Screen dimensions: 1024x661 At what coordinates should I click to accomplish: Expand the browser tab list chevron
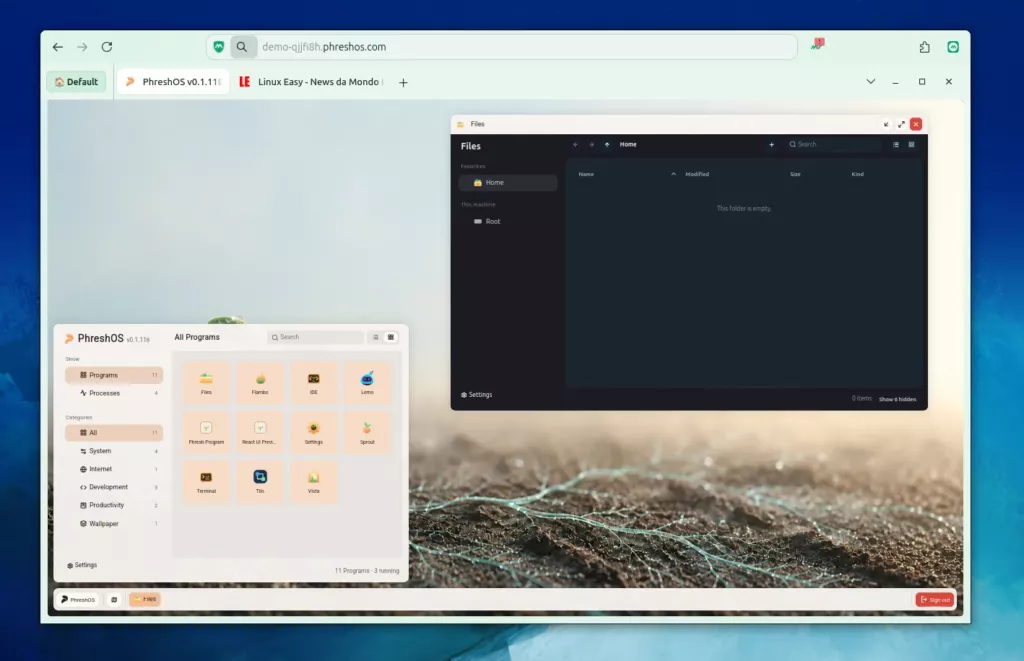click(871, 82)
